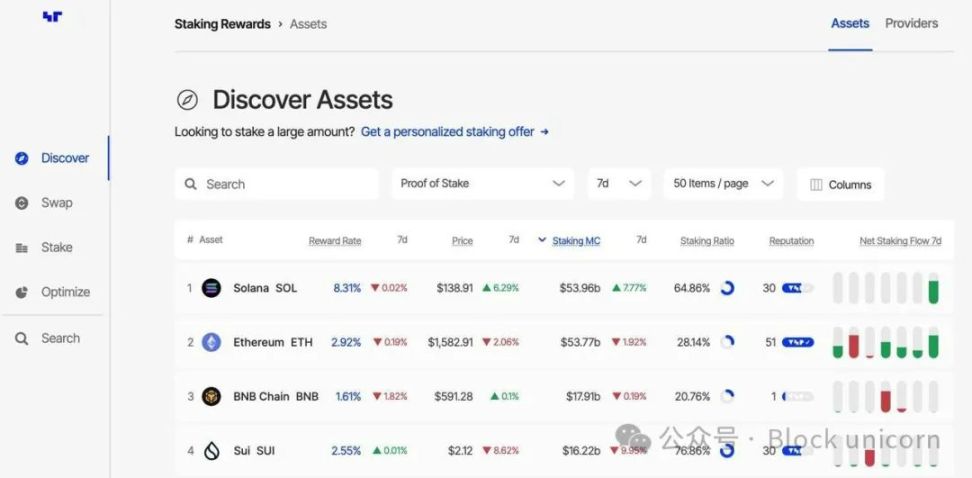
Task: Click BNB Chain's $17.91b staking market cap
Action: (x=583, y=396)
